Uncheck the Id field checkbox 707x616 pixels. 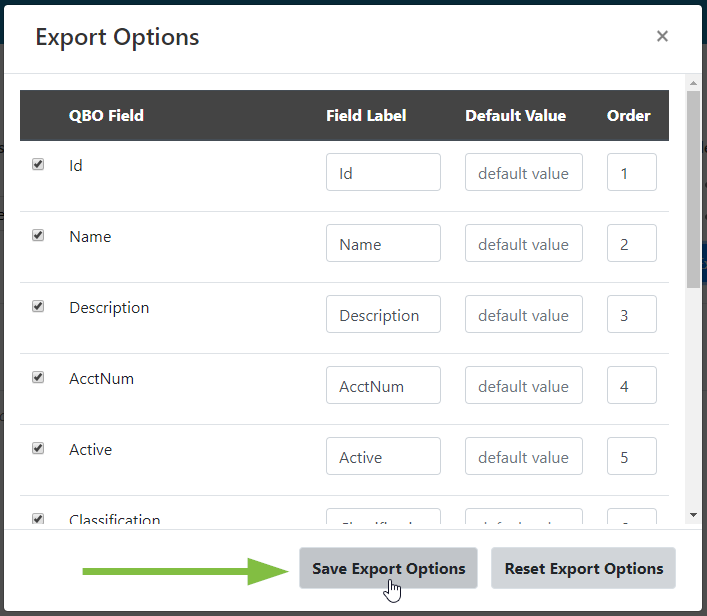(x=38, y=164)
